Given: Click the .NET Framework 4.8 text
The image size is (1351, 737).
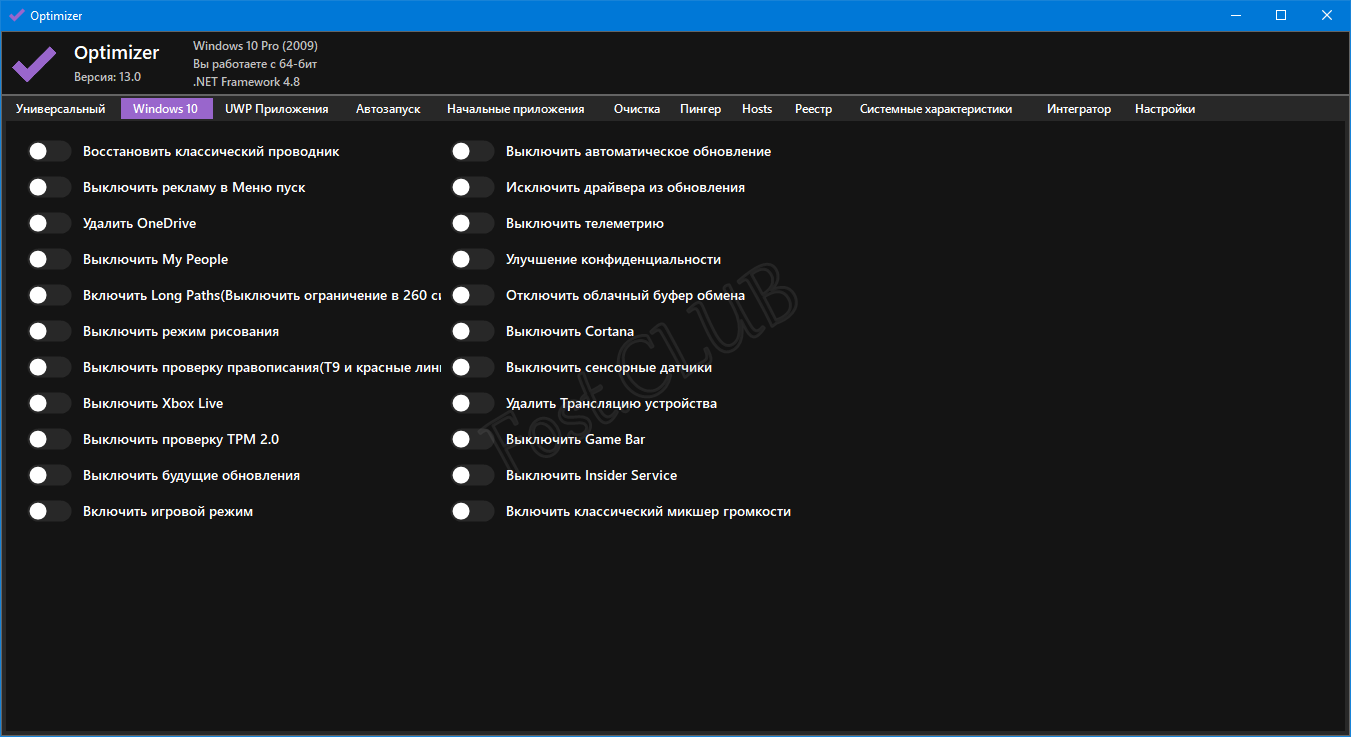Looking at the screenshot, I should [x=246, y=82].
